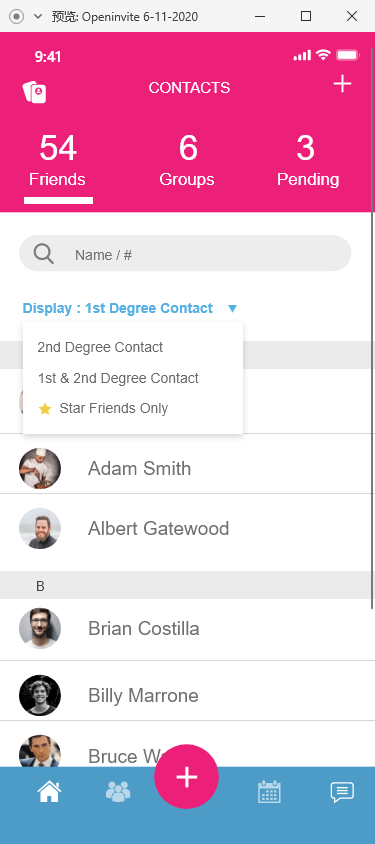Collapse the Display degree contact dropdown arrow
This screenshot has width=375, height=844.
232,308
